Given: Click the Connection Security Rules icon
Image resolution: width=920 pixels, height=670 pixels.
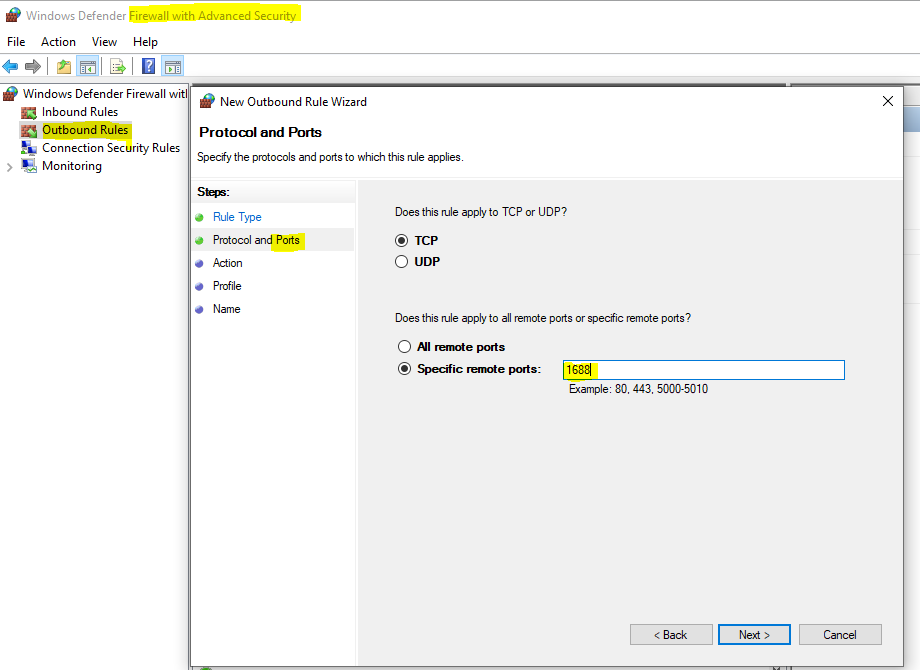Looking at the screenshot, I should pos(29,148).
